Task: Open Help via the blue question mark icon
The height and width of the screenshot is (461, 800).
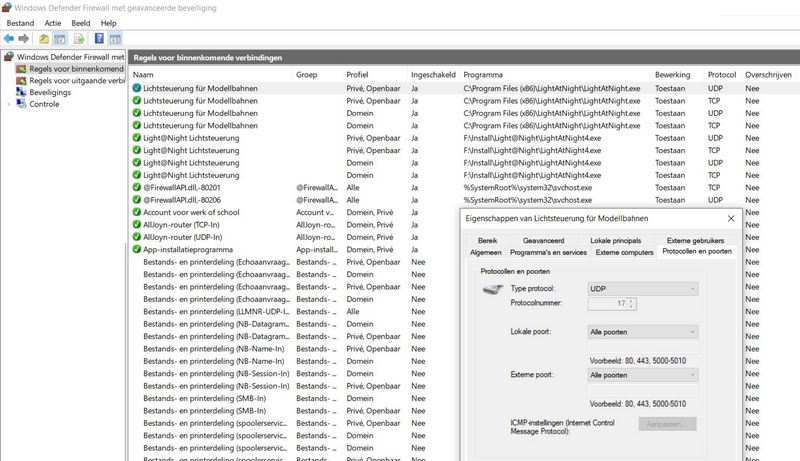Action: tap(99, 38)
